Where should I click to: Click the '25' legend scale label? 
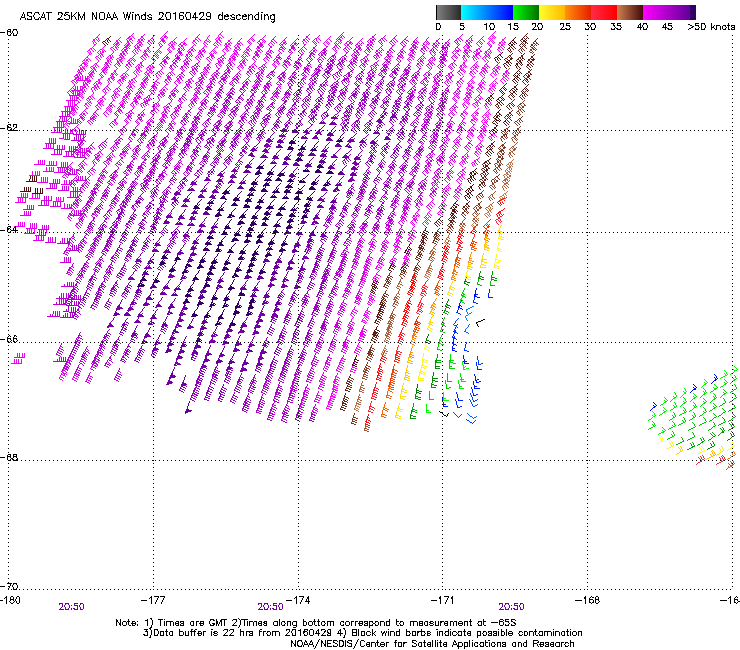pos(565,27)
